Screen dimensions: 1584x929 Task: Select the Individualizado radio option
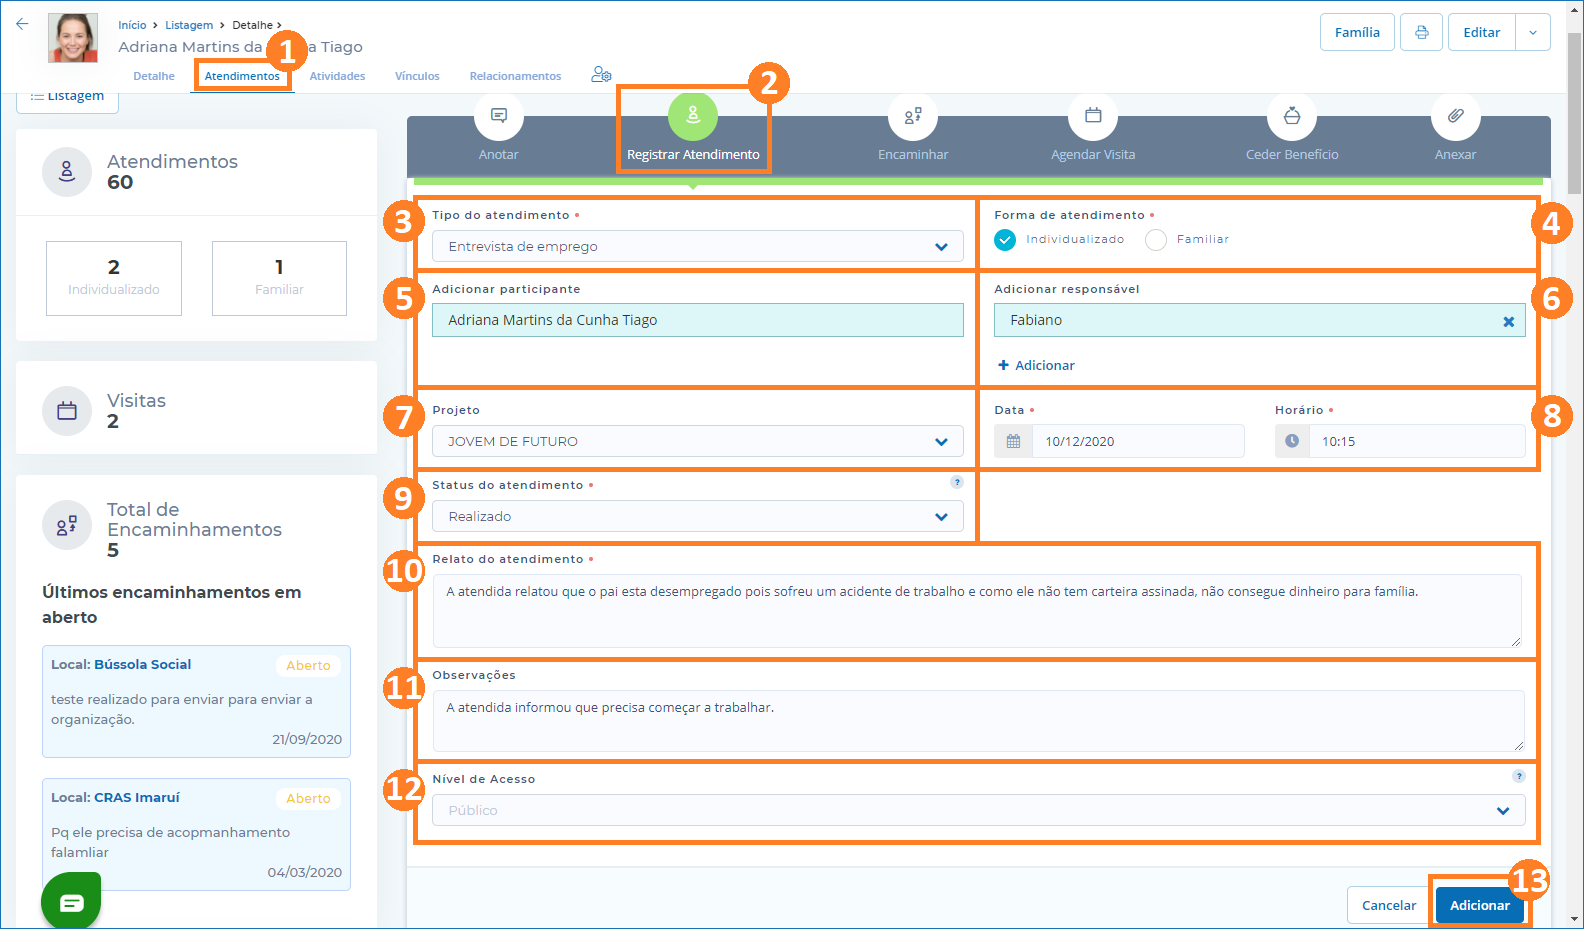(1005, 240)
